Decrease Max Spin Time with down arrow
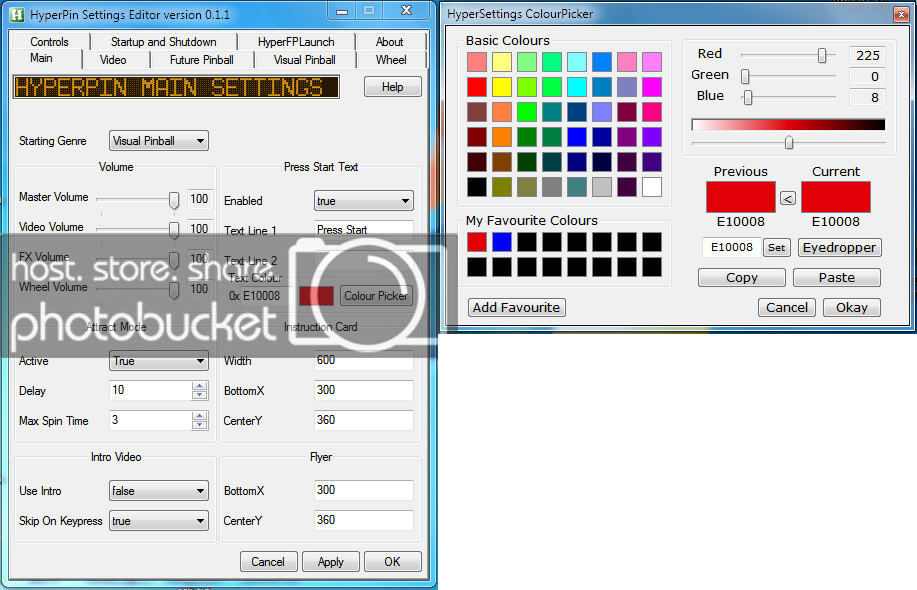This screenshot has height=590, width=917. (x=199, y=425)
